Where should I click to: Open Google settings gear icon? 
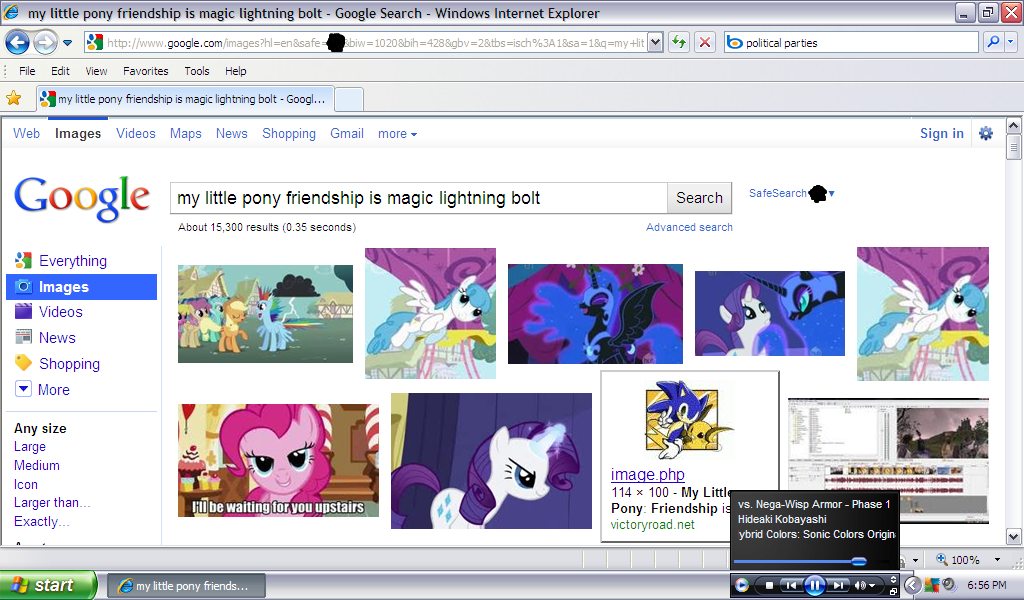pos(986,133)
